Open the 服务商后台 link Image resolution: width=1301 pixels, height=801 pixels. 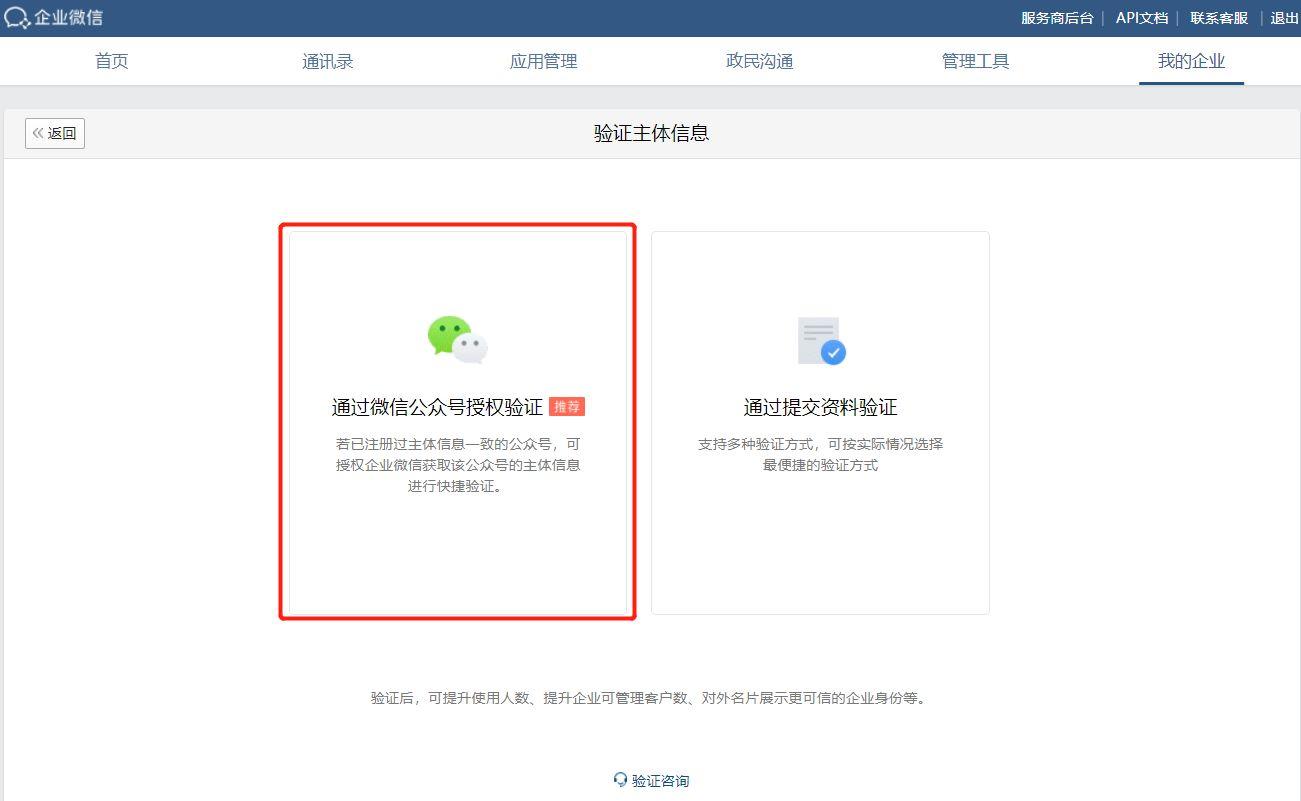tap(1057, 18)
